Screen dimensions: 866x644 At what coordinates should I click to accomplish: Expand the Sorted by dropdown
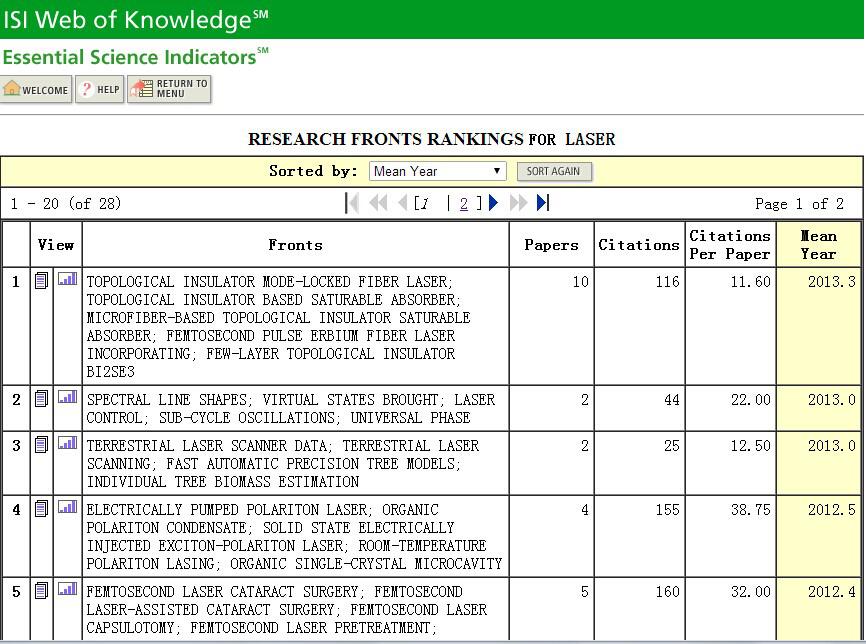pos(437,171)
